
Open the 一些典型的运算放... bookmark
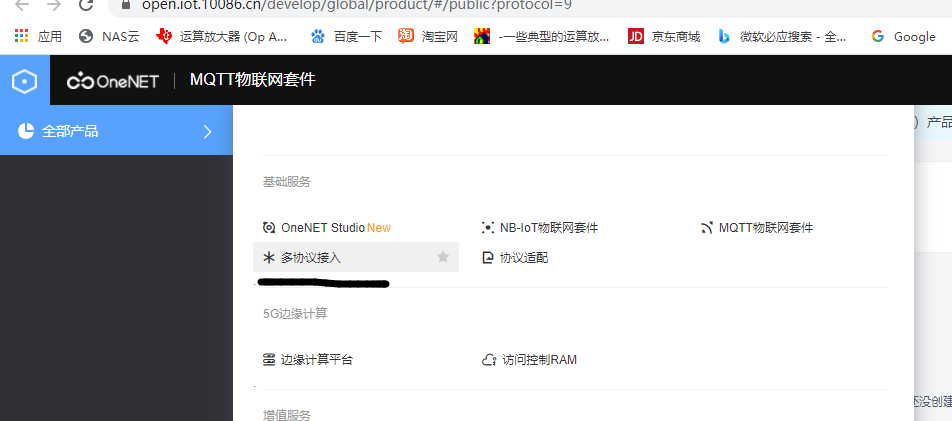pos(542,36)
